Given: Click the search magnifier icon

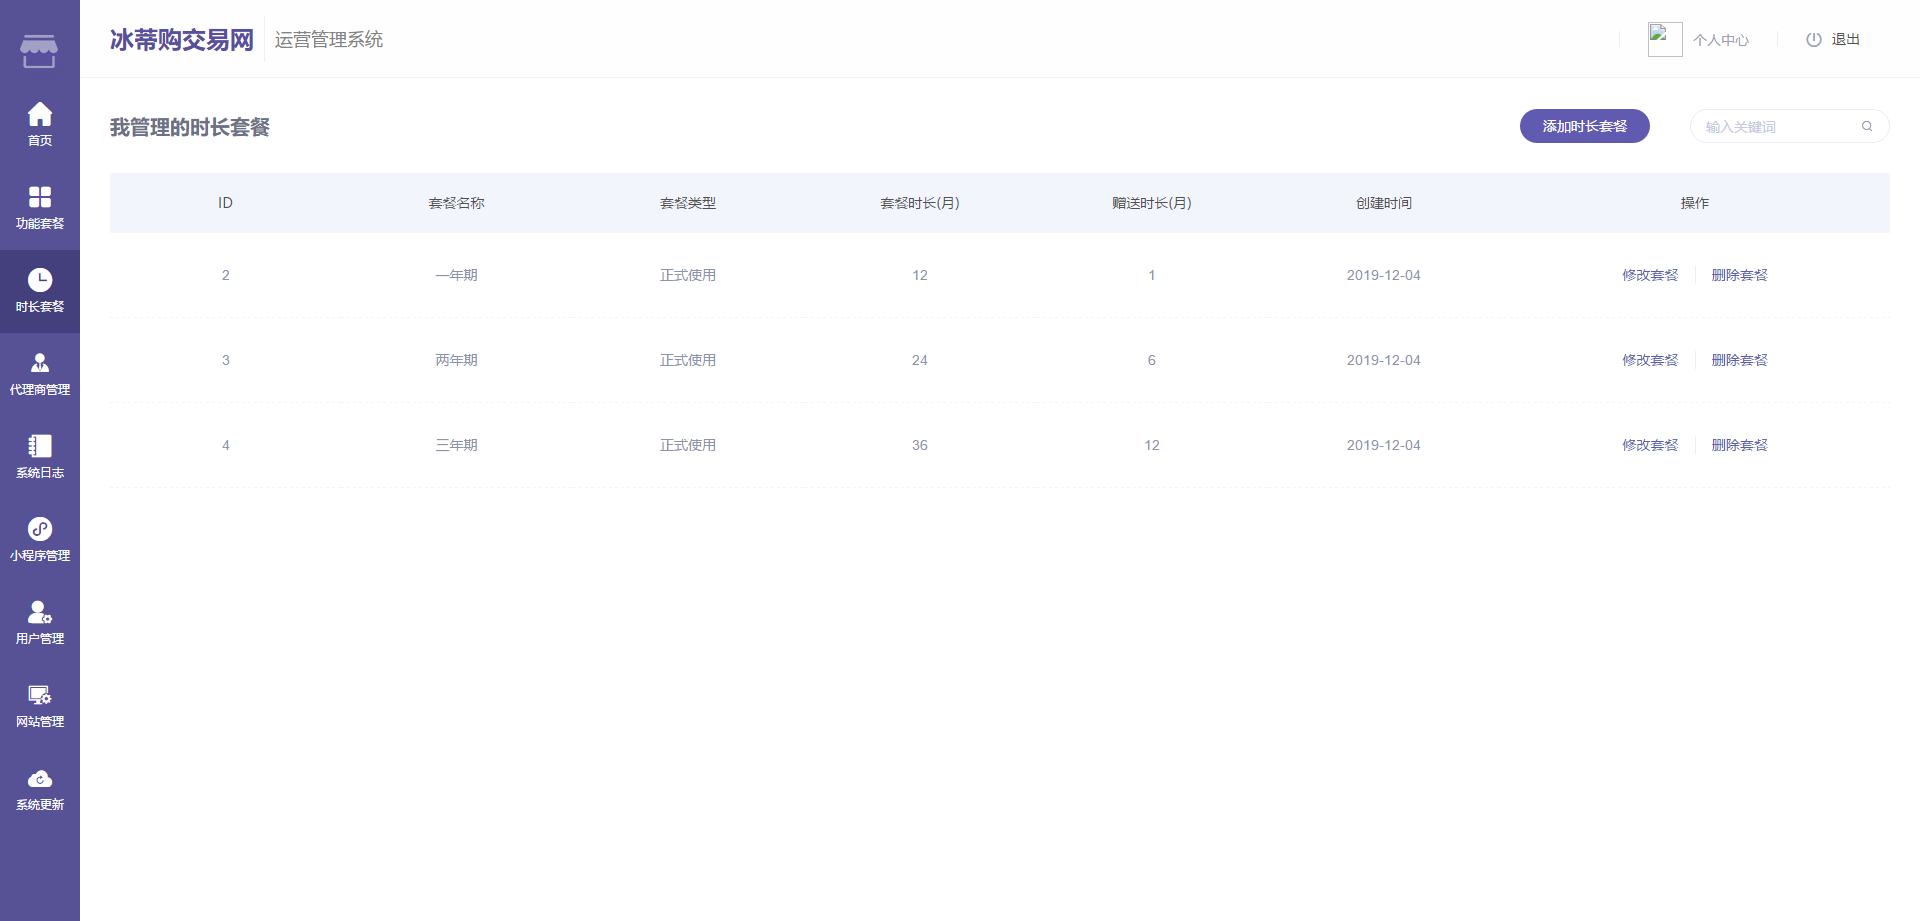Looking at the screenshot, I should point(1866,126).
